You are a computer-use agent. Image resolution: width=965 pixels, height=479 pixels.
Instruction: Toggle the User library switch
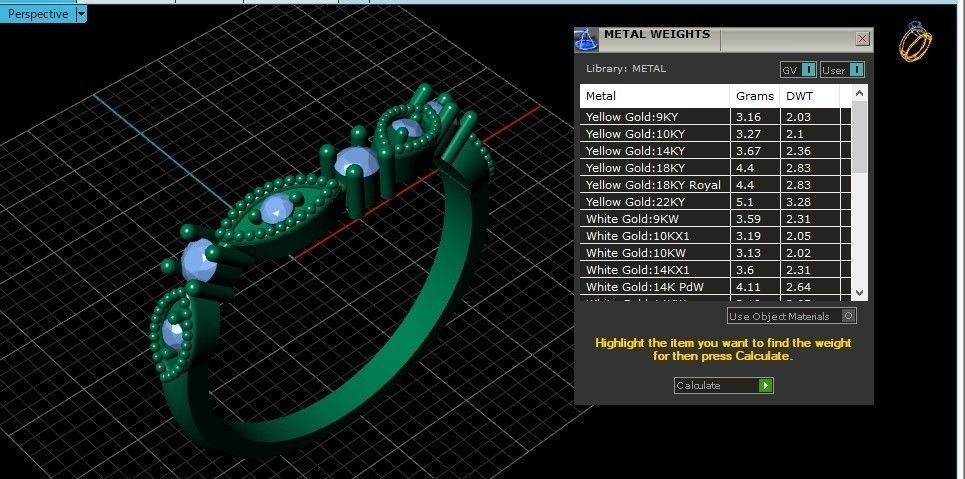(x=842, y=70)
